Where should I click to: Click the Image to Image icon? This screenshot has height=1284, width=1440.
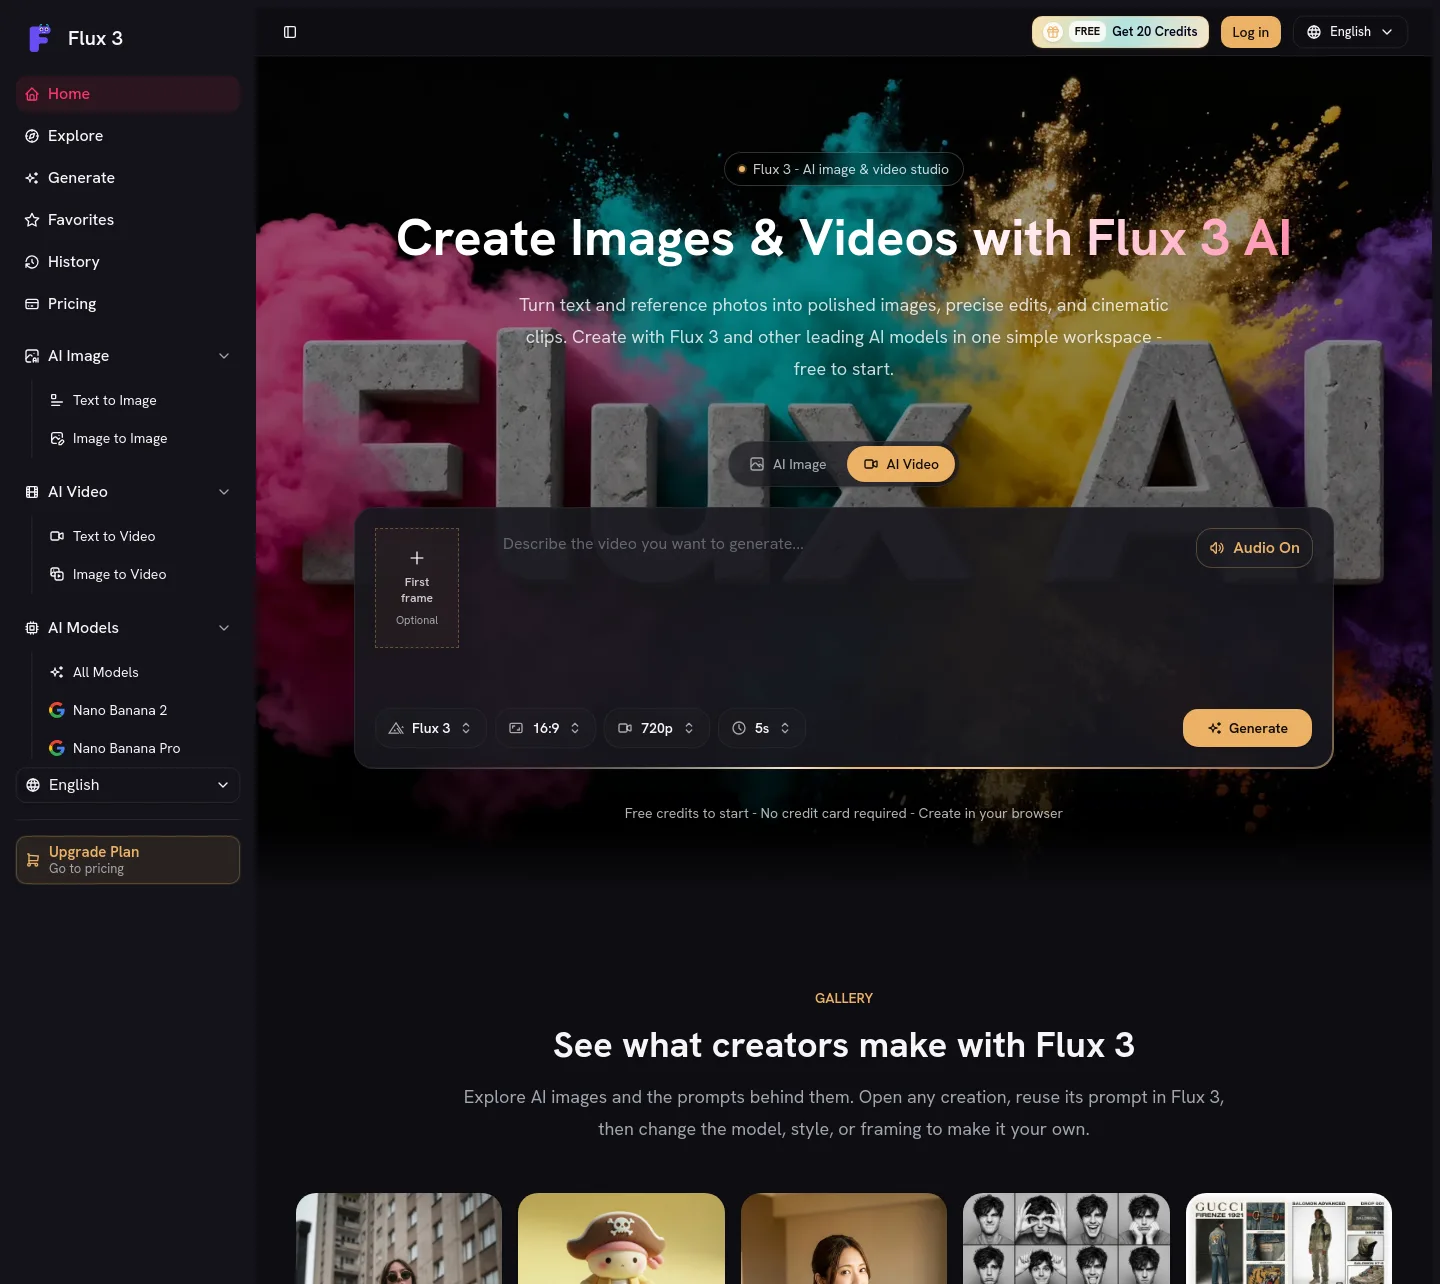pyautogui.click(x=57, y=438)
